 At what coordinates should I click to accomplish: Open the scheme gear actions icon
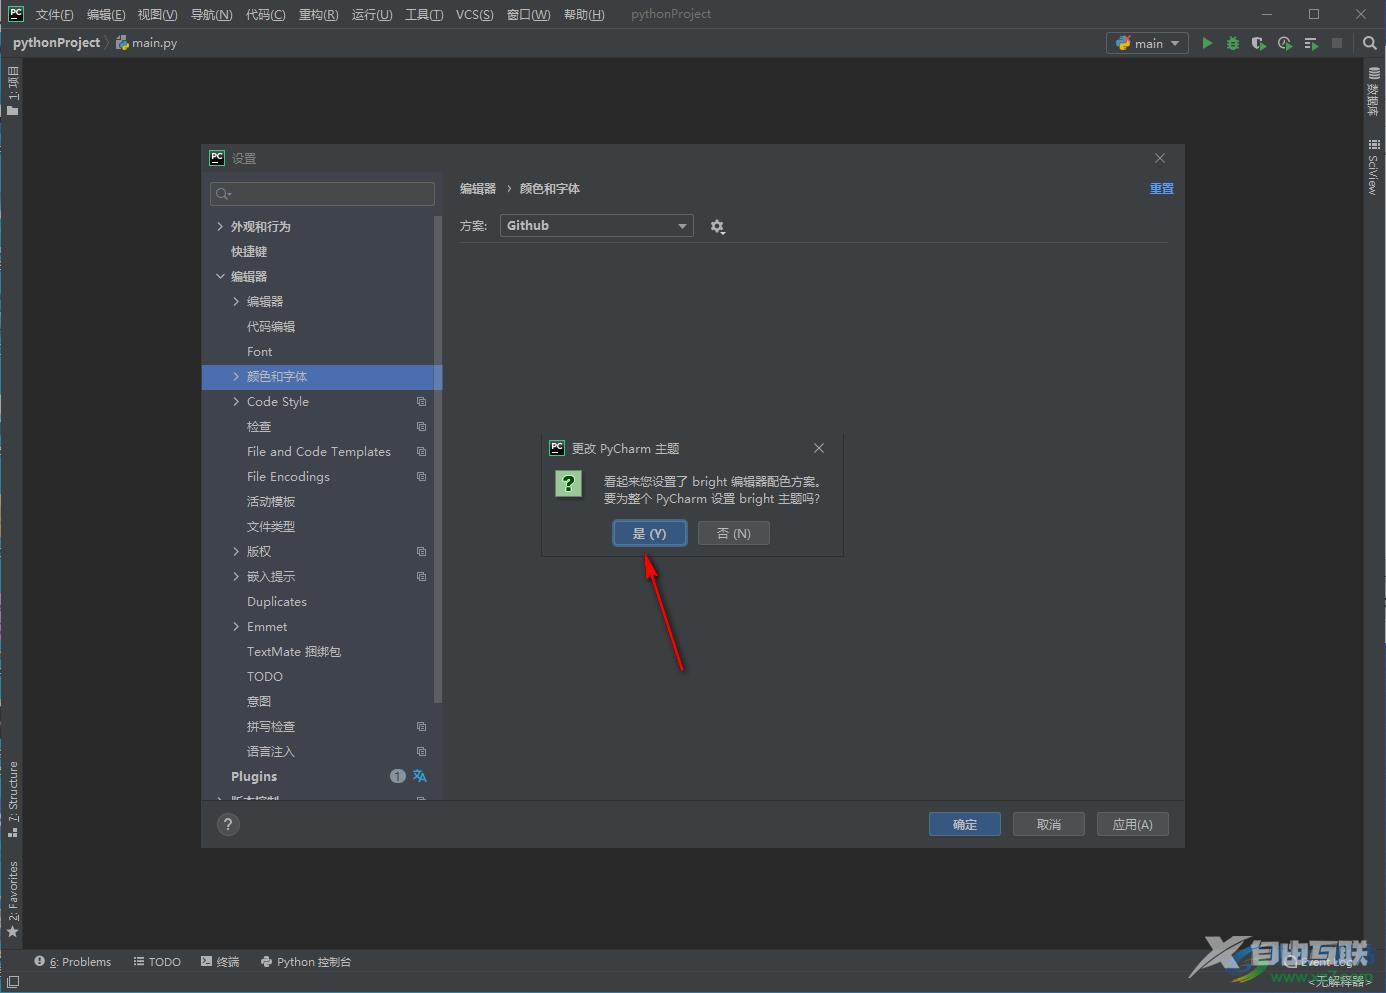pos(717,227)
